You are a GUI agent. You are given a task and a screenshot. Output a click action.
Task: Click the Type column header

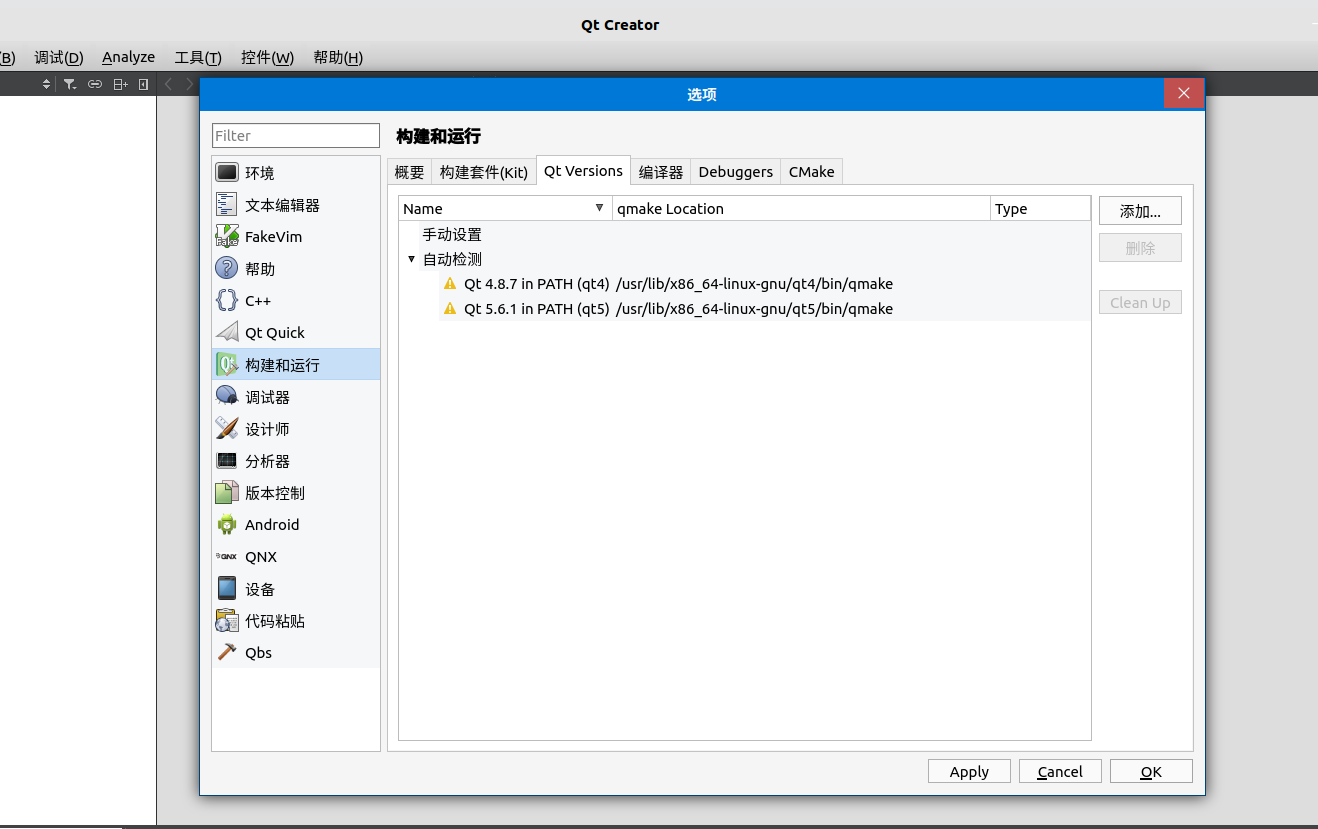(x=1040, y=208)
